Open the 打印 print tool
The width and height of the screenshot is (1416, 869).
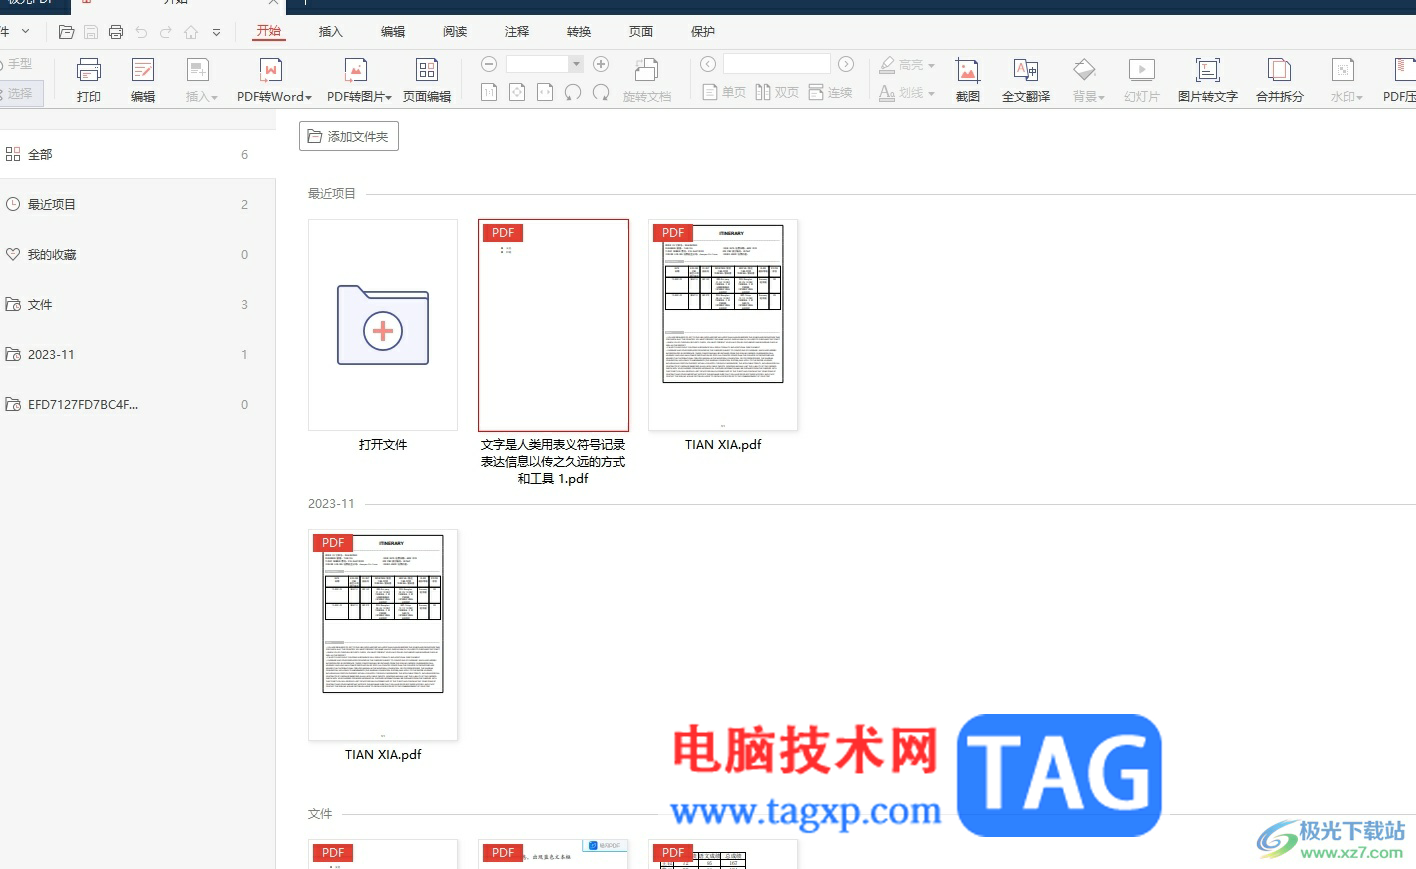[x=89, y=80]
